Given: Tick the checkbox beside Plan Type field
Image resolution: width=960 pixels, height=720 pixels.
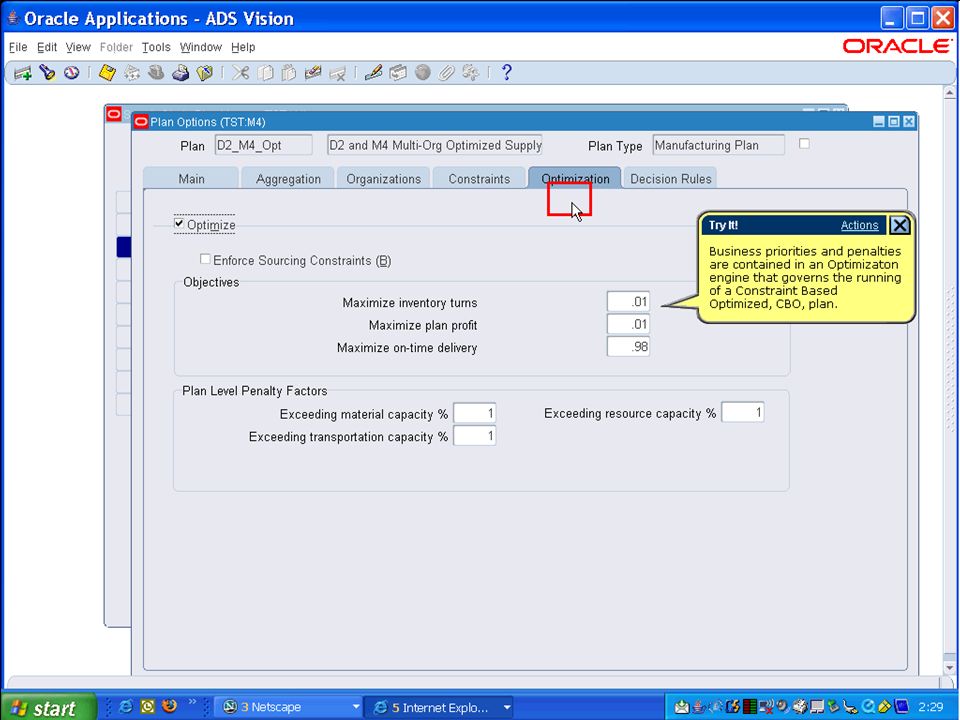Looking at the screenshot, I should pyautogui.click(x=804, y=143).
